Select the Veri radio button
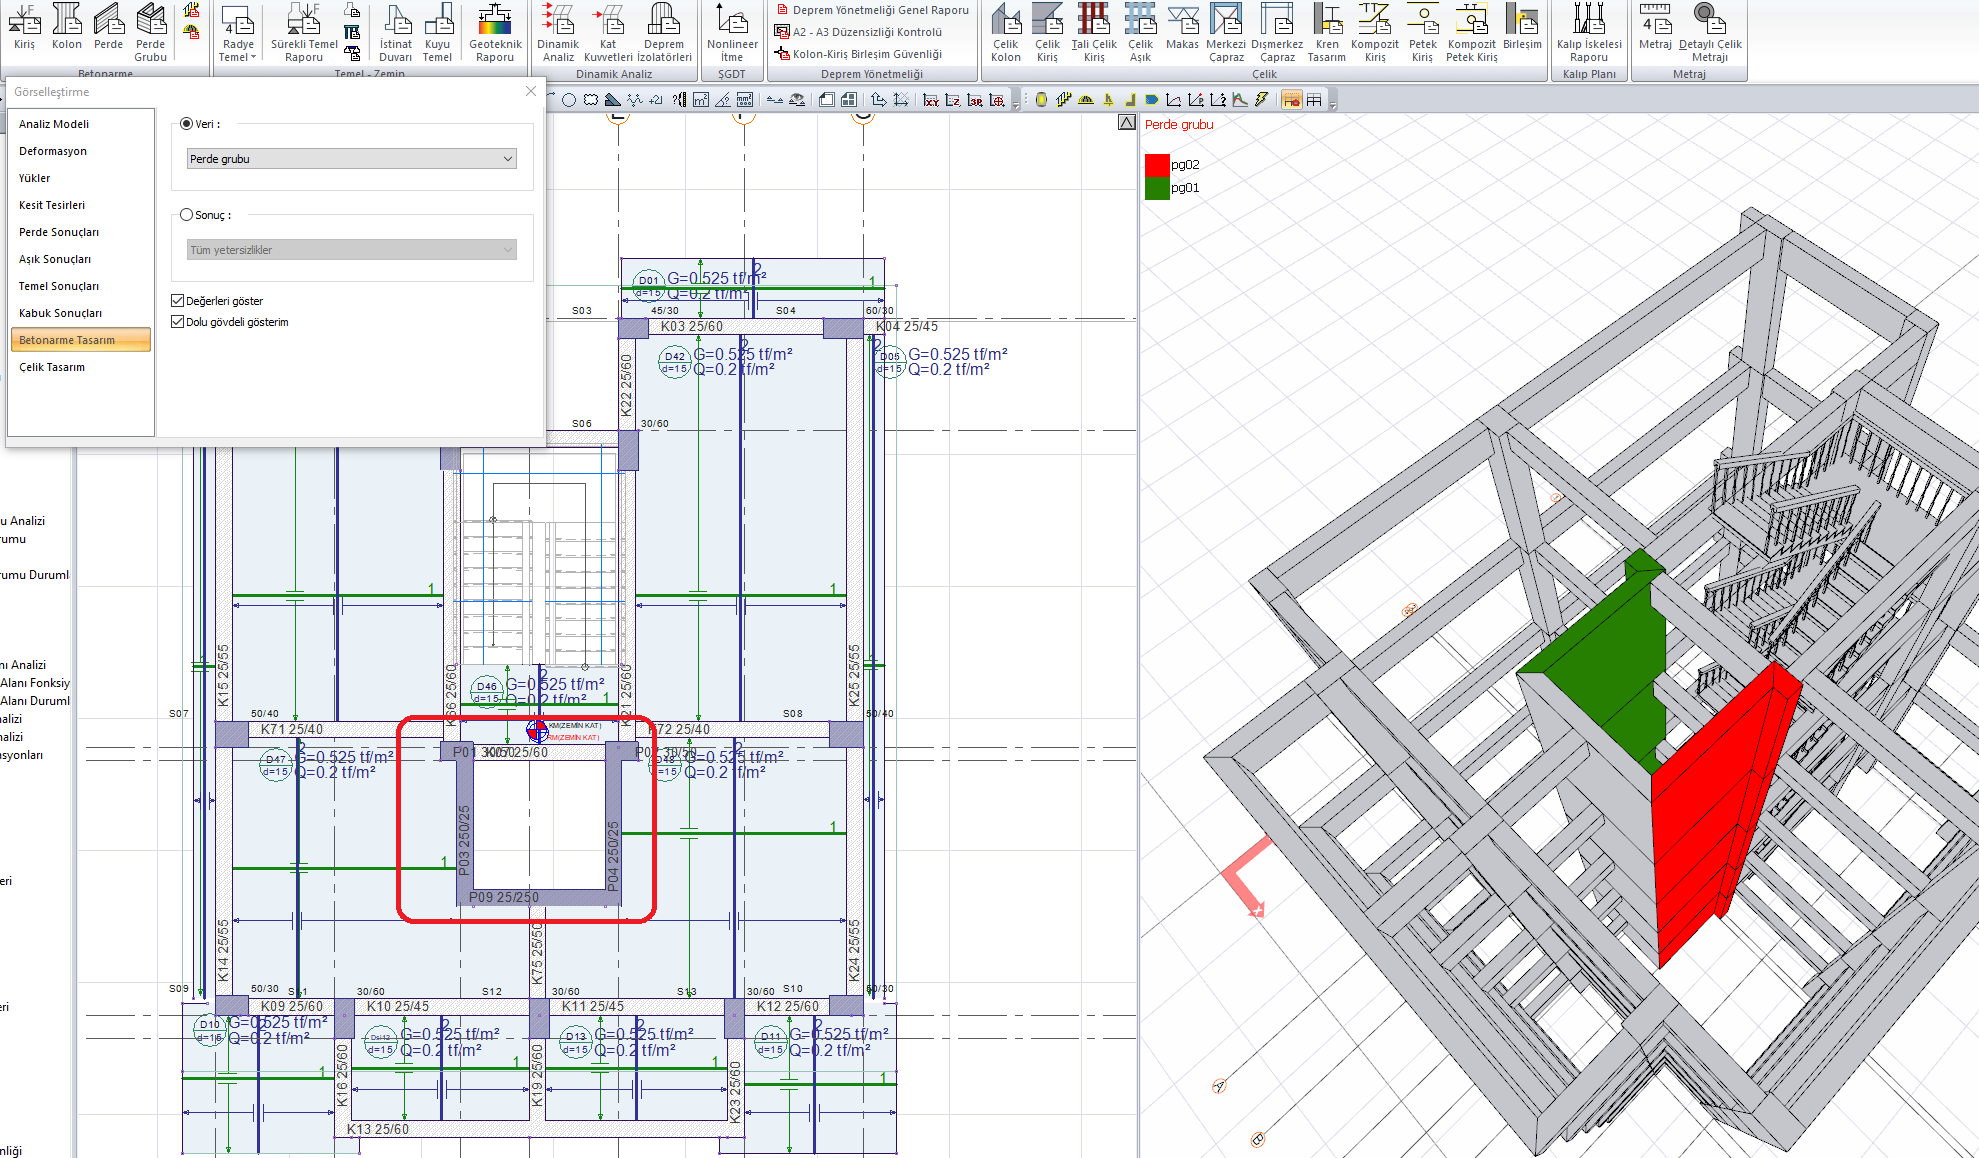This screenshot has height=1158, width=1979. pyautogui.click(x=186, y=124)
